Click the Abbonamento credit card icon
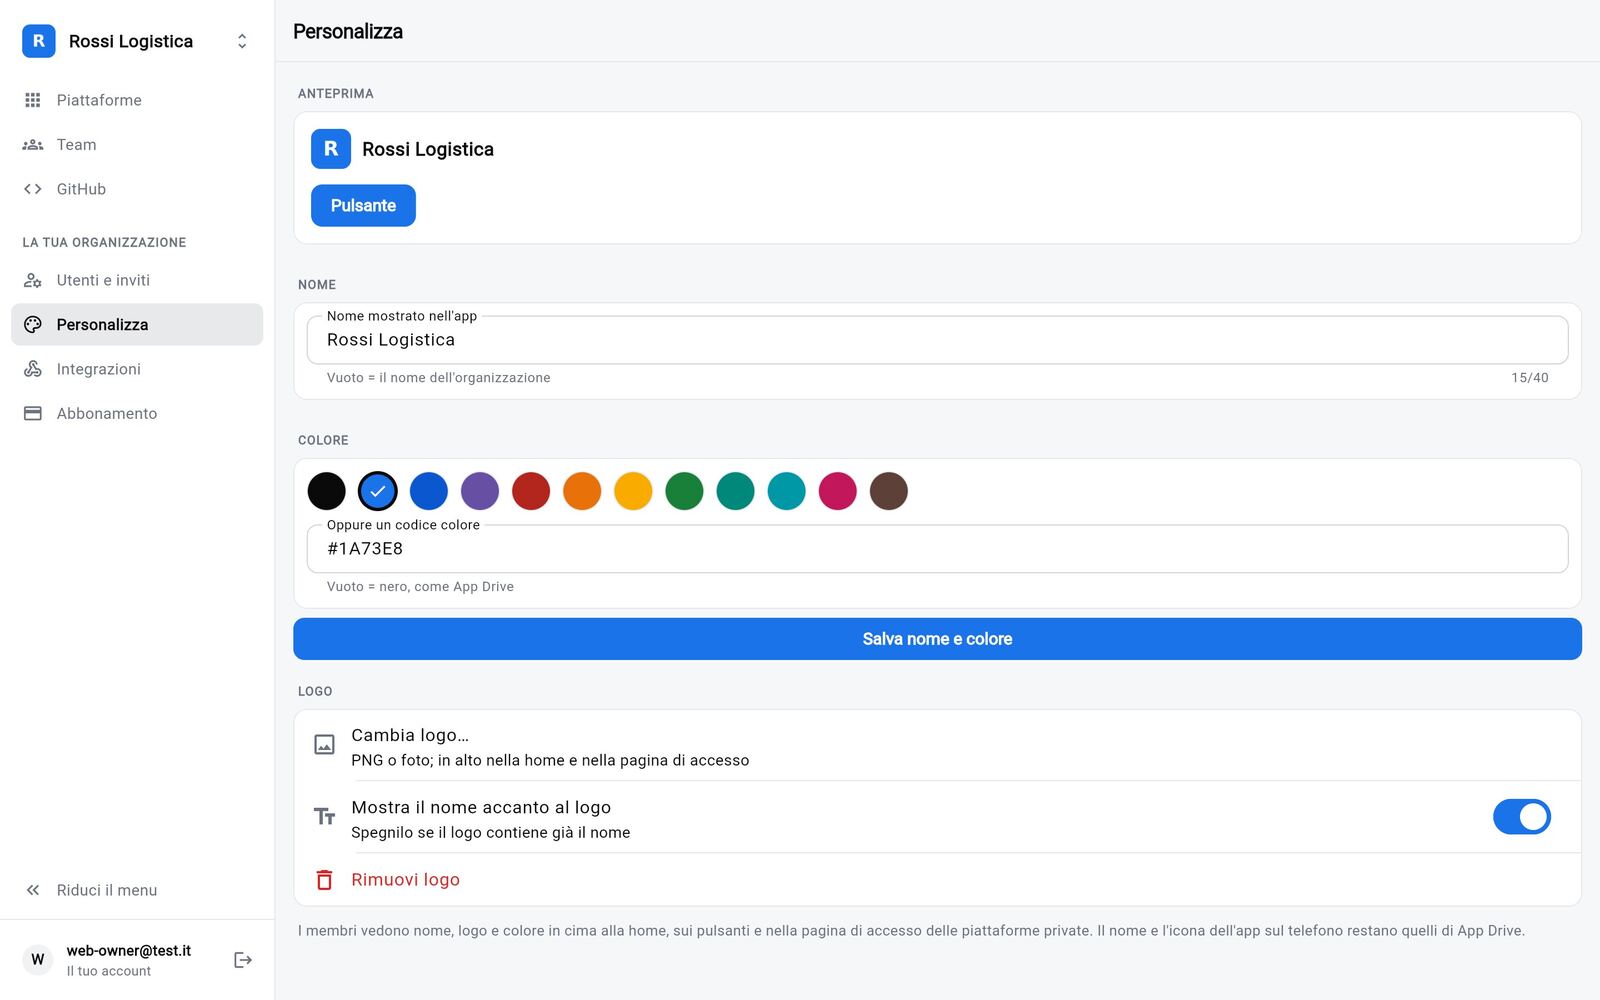The image size is (1600, 1000). click(x=33, y=413)
